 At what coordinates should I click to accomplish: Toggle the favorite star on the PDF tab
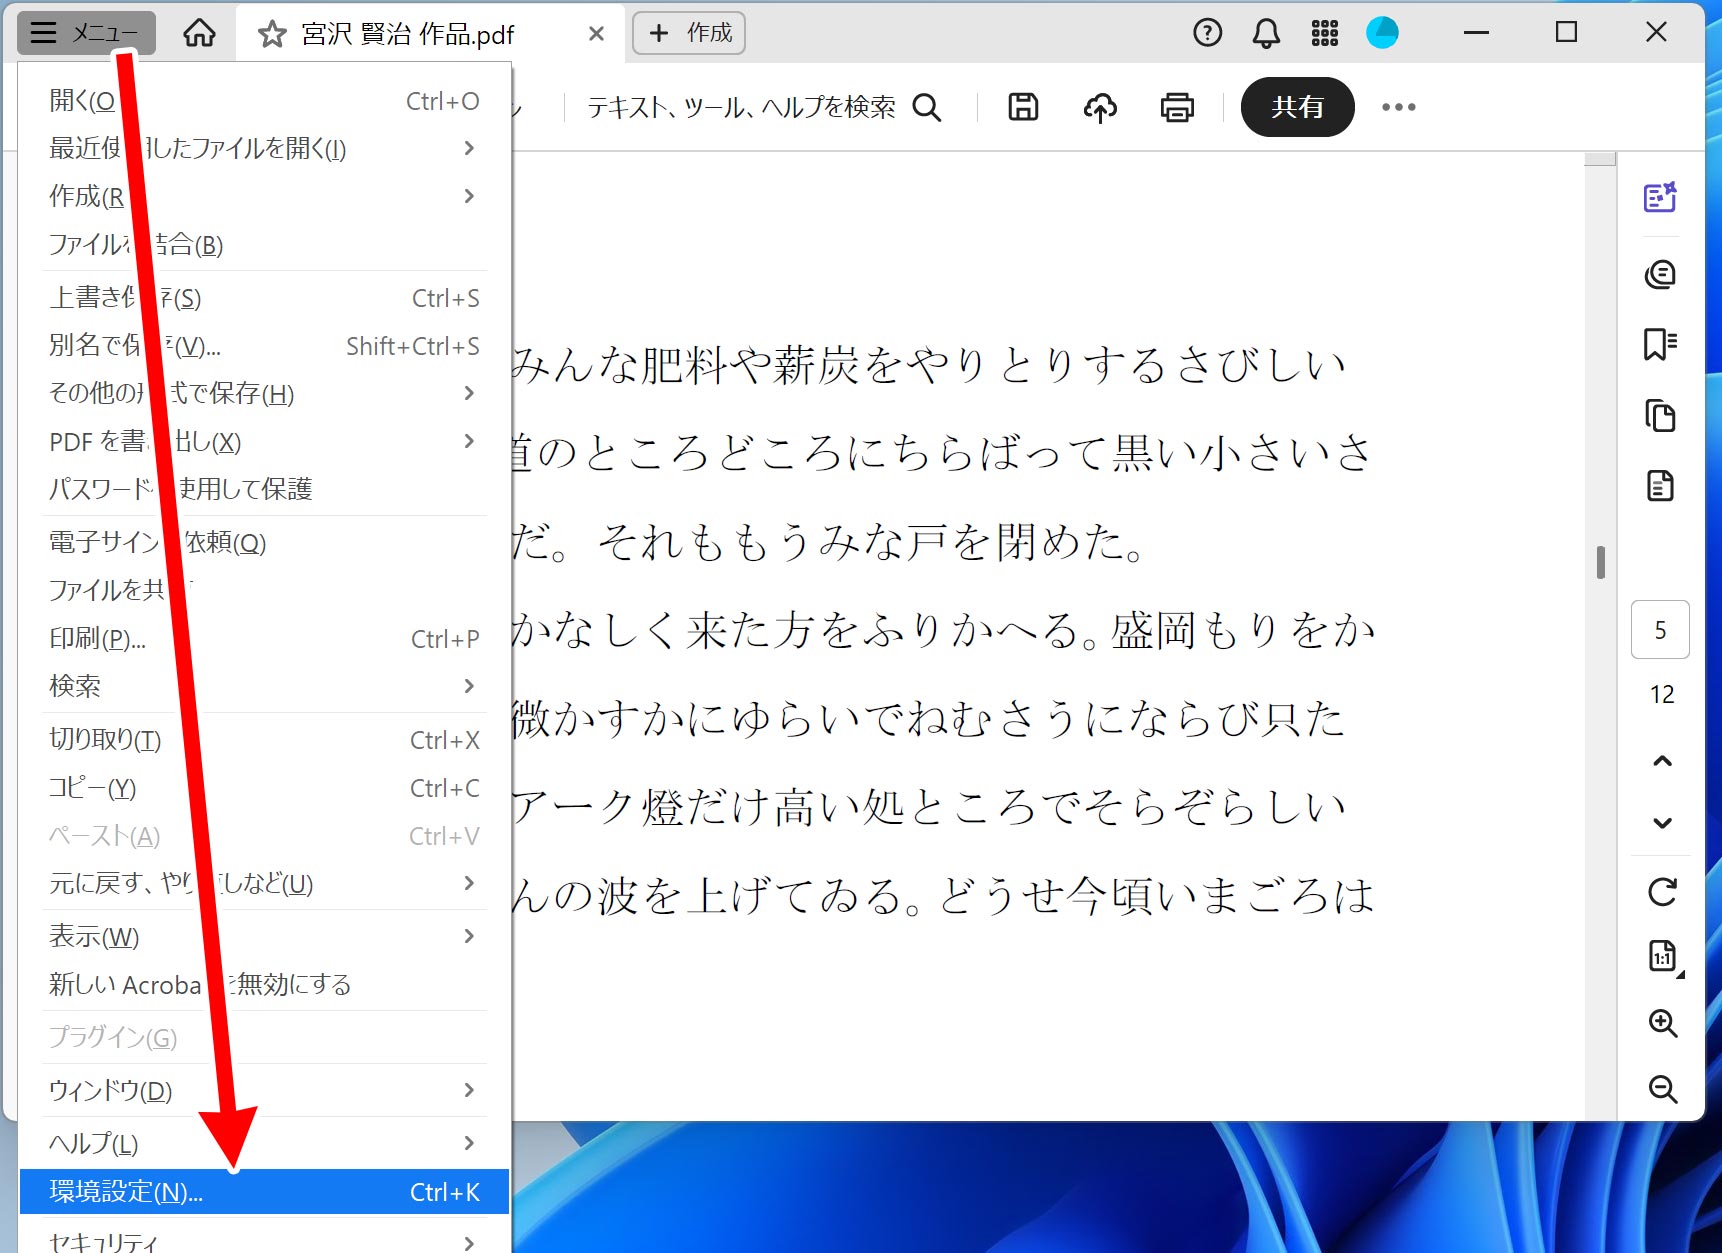(270, 33)
